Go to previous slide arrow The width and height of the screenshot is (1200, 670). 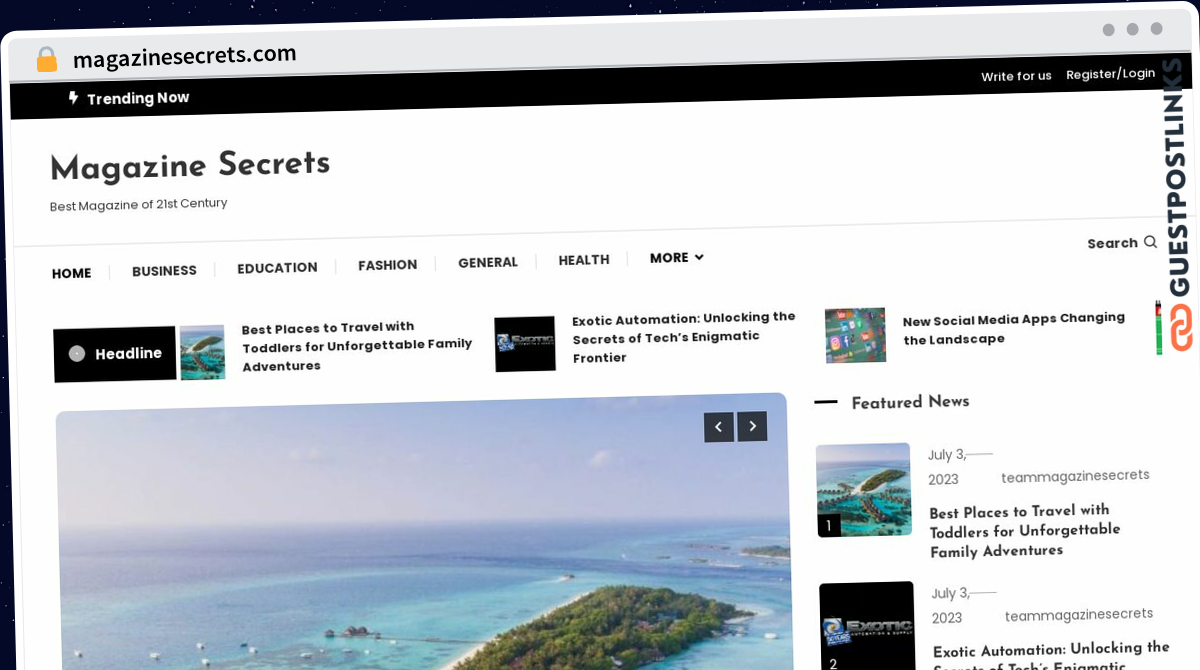(x=718, y=427)
